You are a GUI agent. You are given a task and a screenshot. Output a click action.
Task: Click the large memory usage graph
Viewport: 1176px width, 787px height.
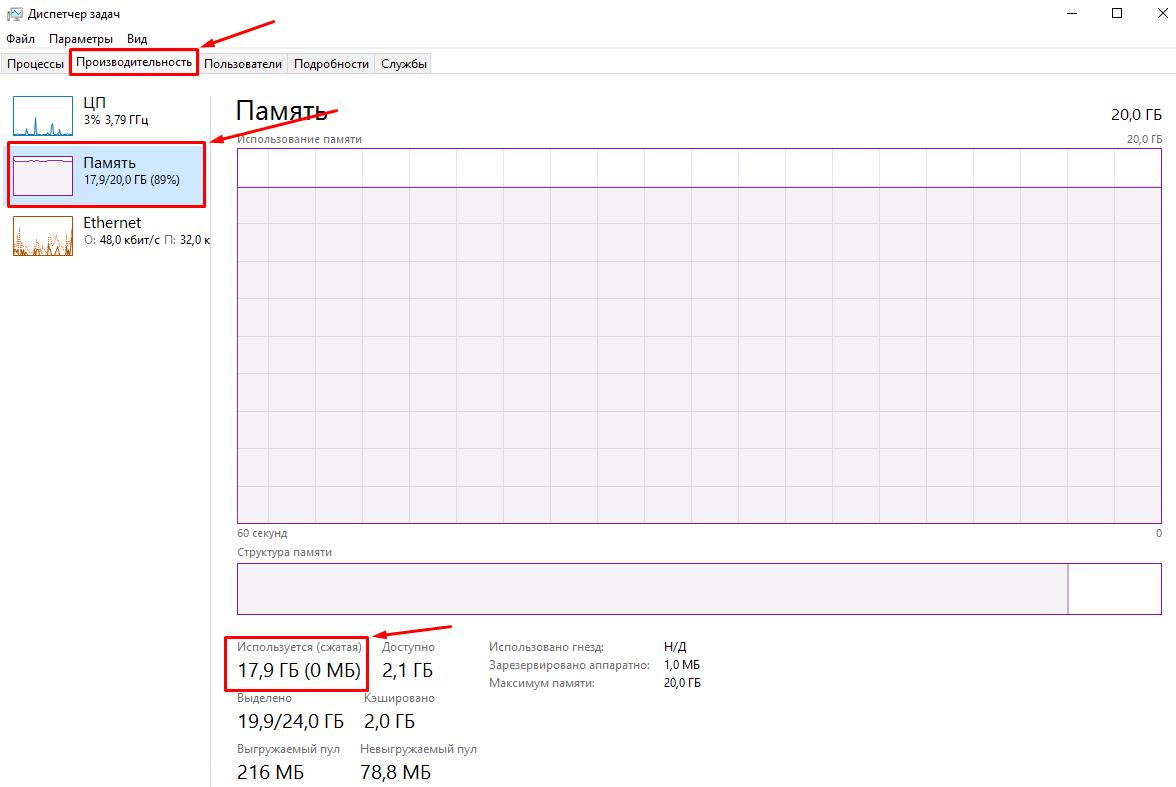click(699, 335)
